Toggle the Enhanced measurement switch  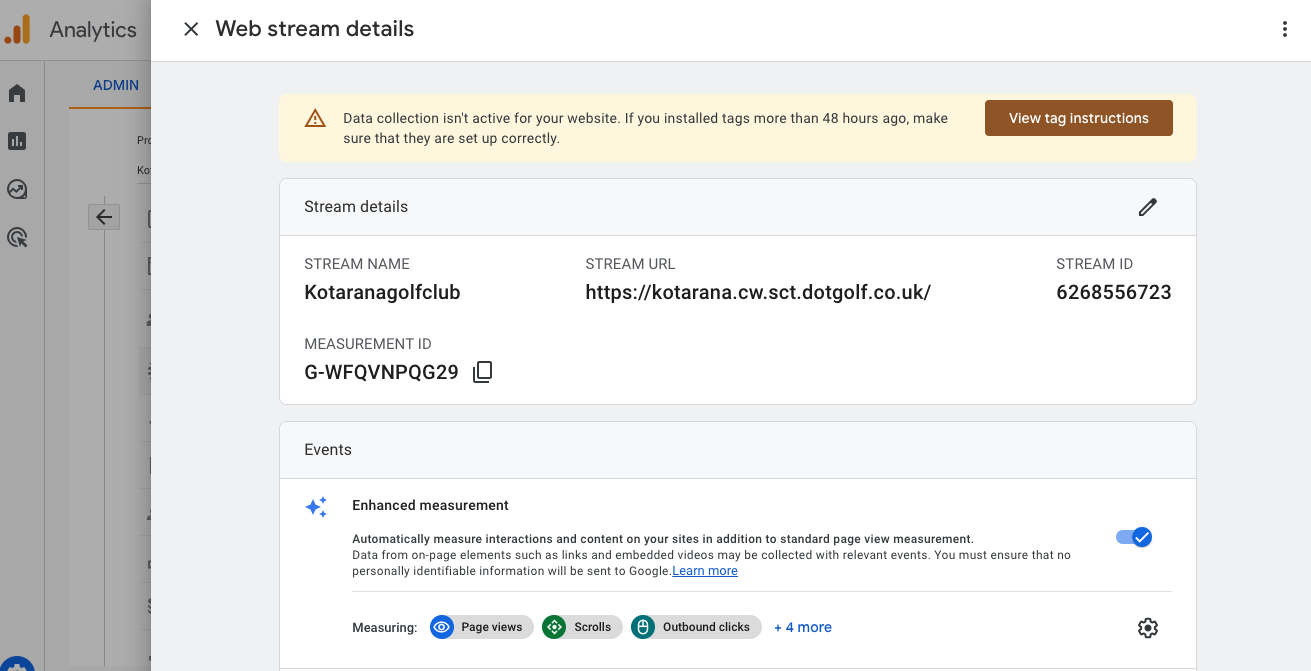1134,537
